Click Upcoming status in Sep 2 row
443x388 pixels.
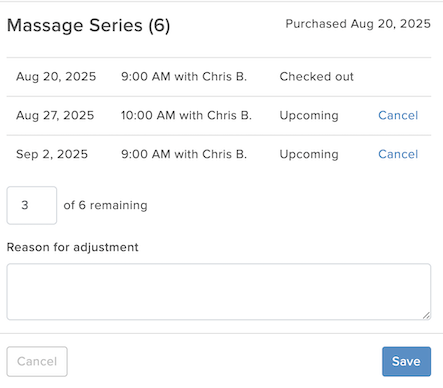[309, 155]
